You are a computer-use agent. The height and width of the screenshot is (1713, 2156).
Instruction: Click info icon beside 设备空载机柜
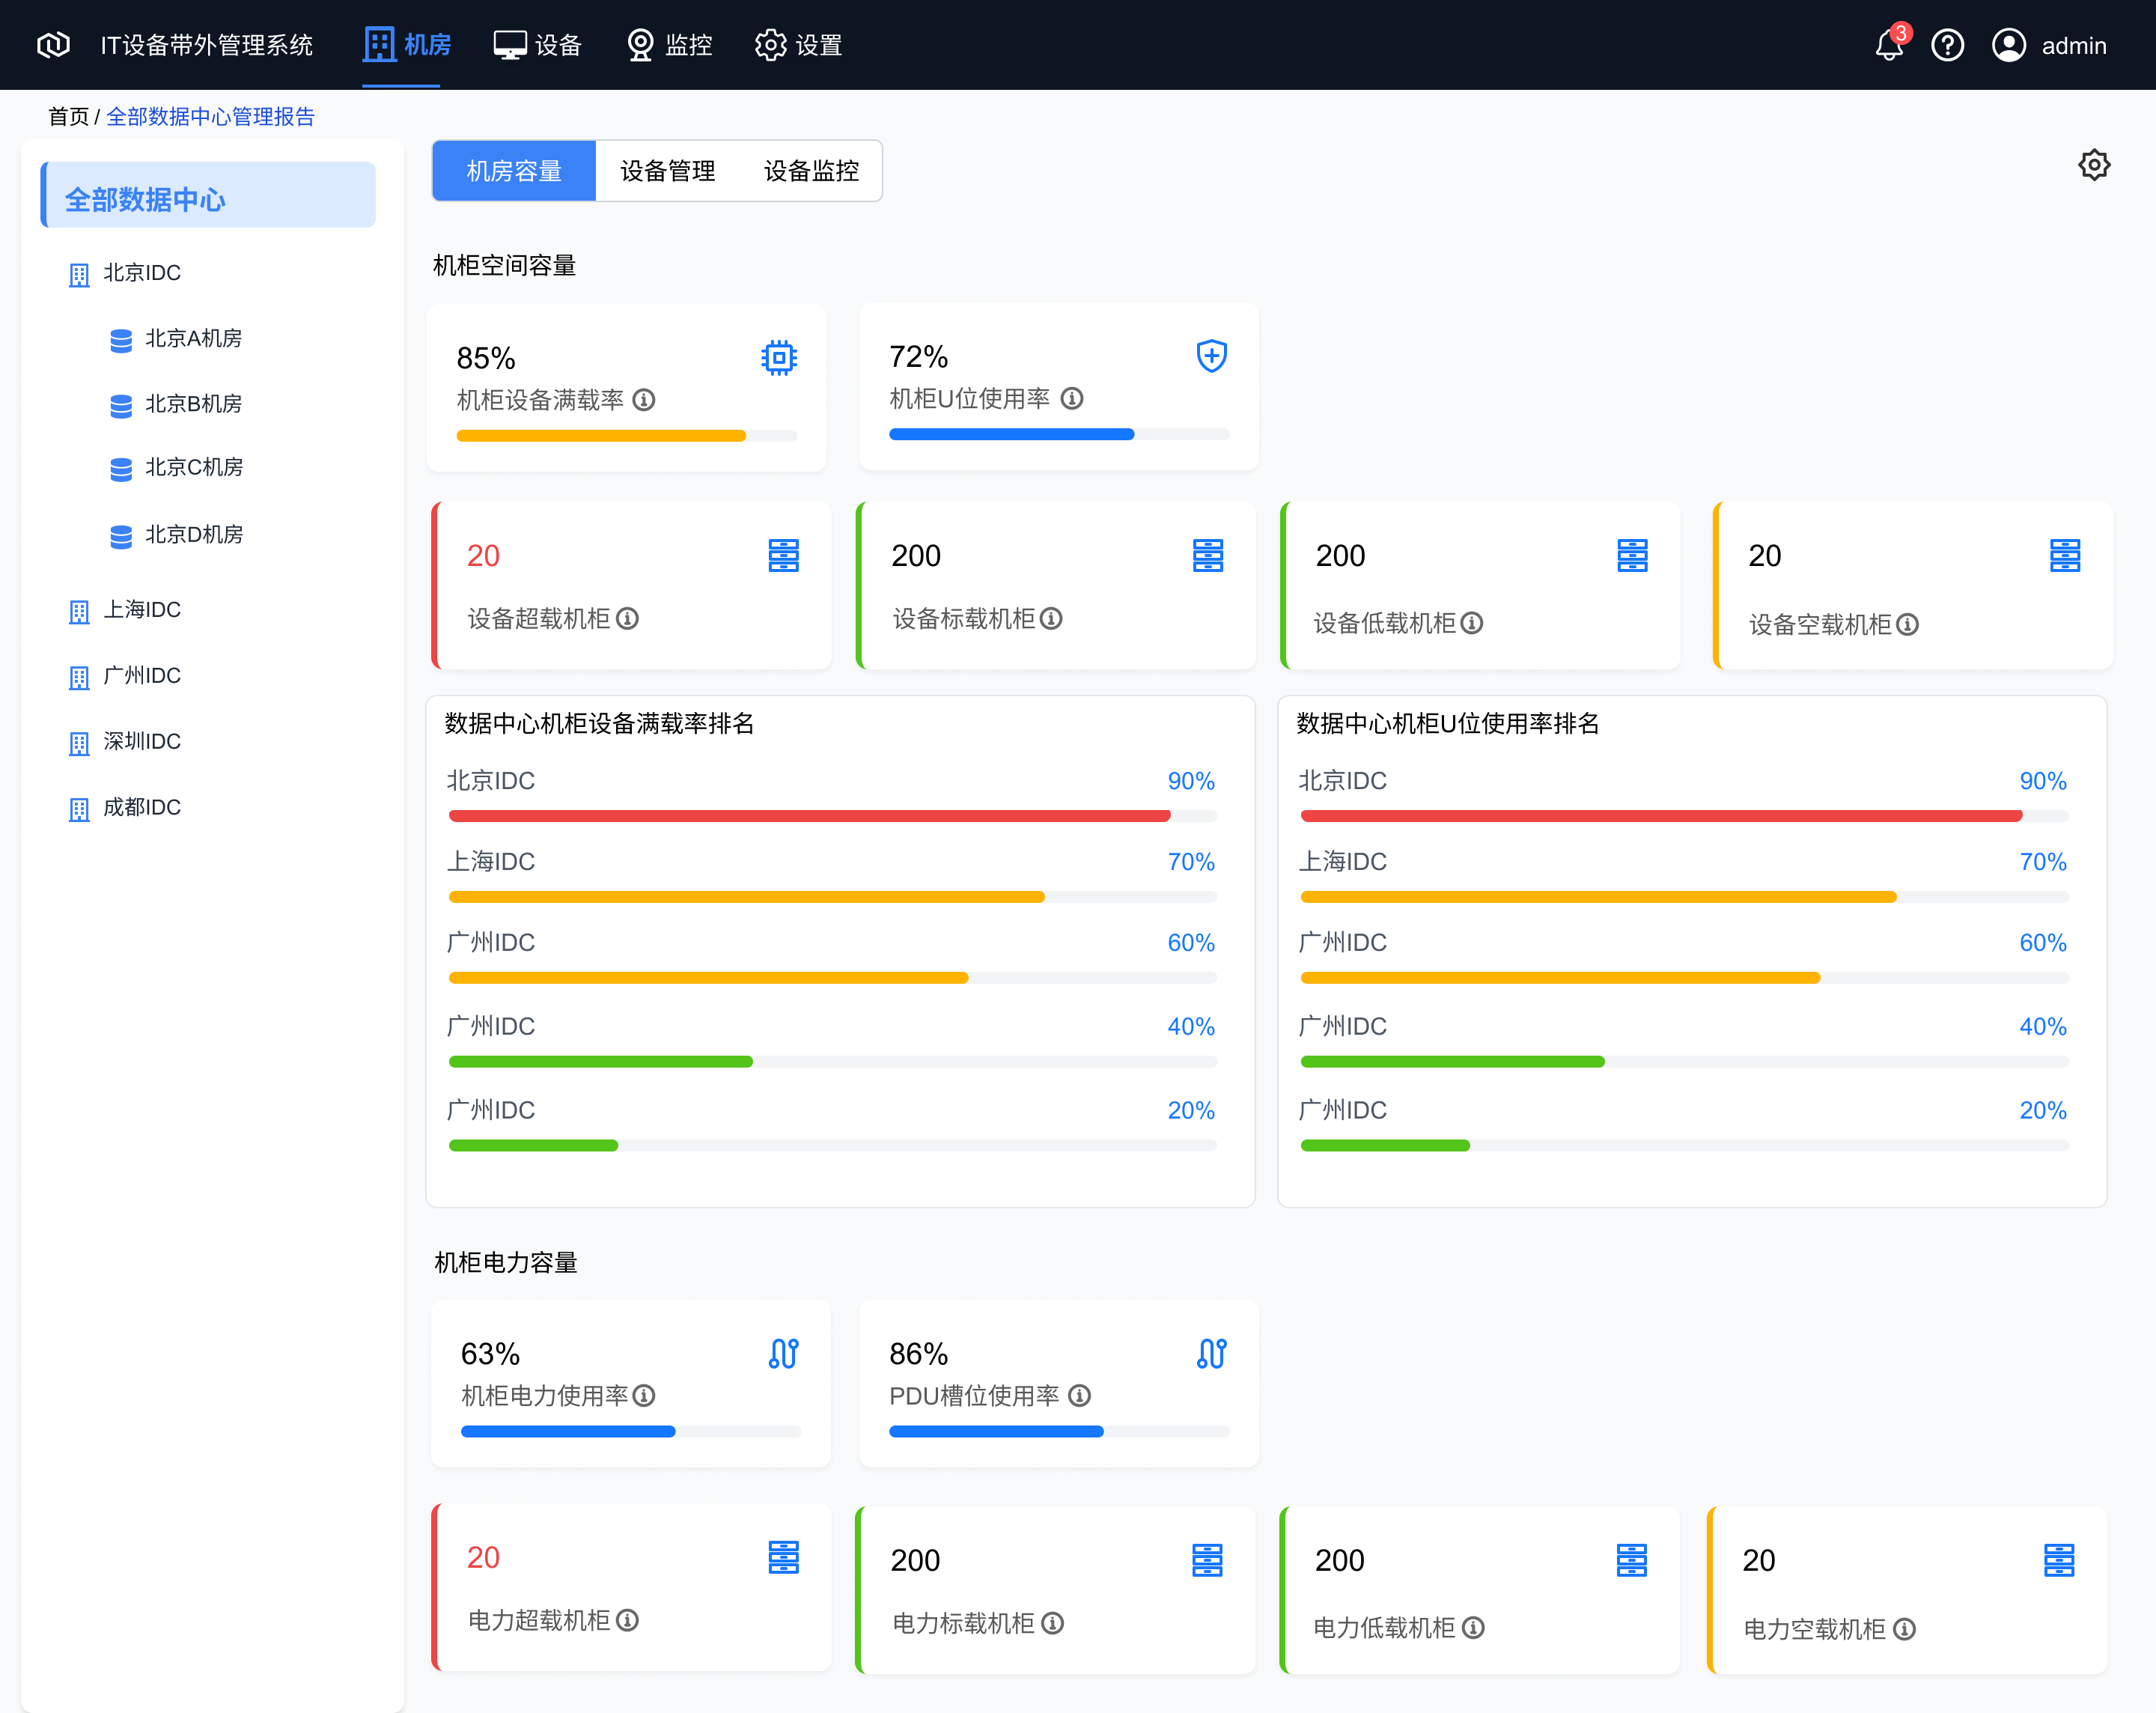pos(1907,625)
